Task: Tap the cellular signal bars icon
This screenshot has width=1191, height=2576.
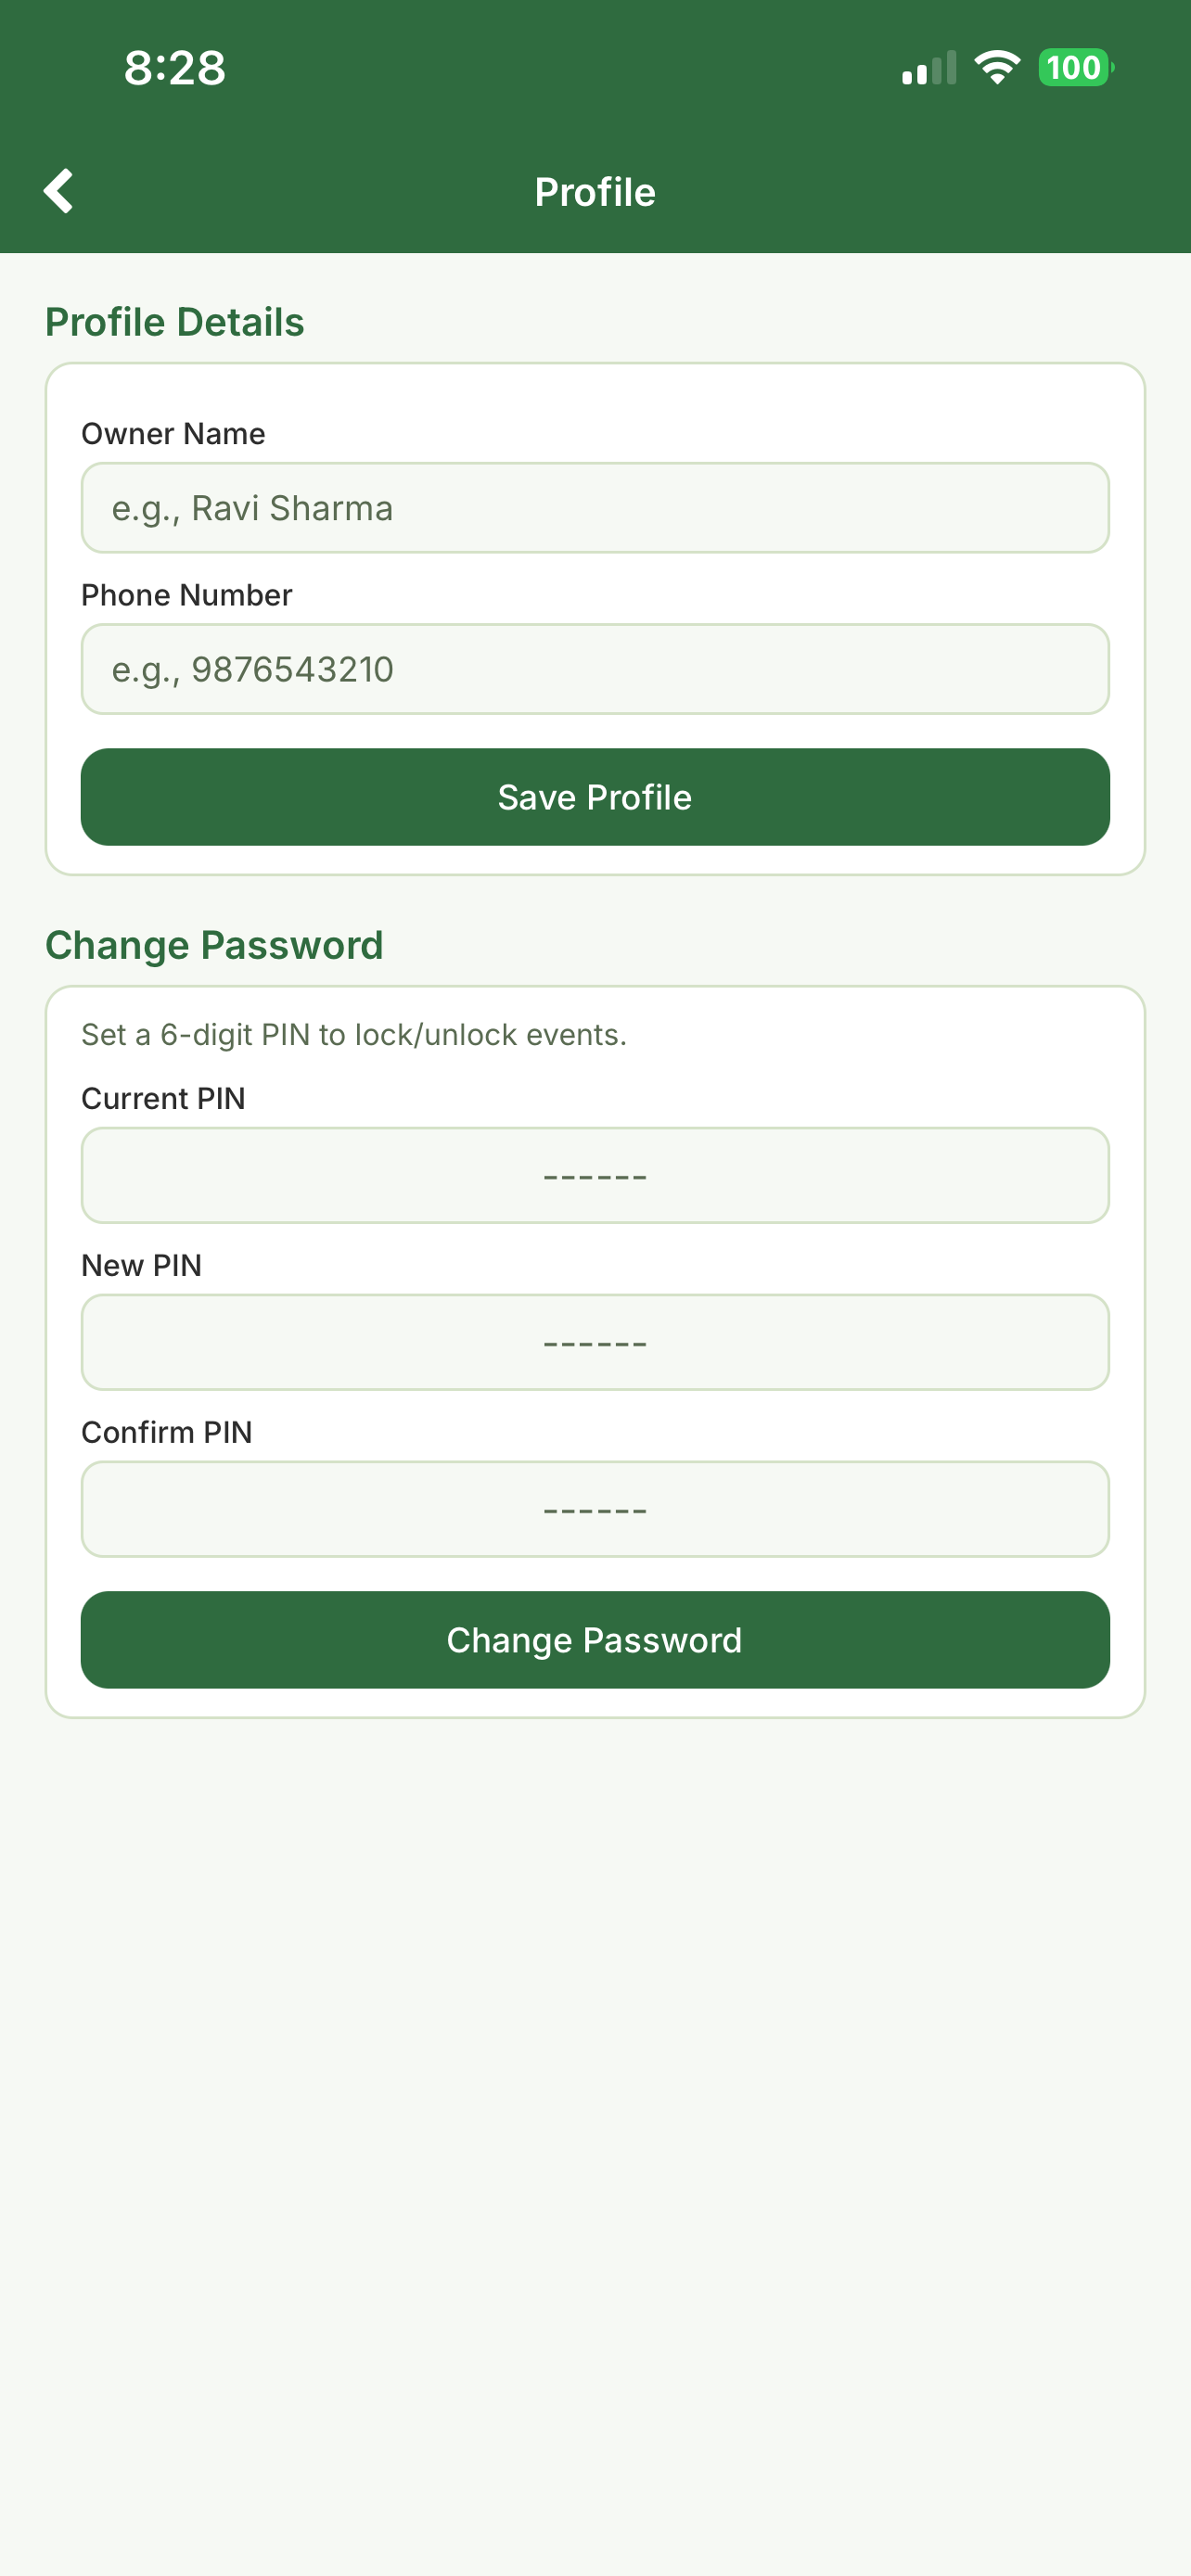Action: tap(928, 68)
